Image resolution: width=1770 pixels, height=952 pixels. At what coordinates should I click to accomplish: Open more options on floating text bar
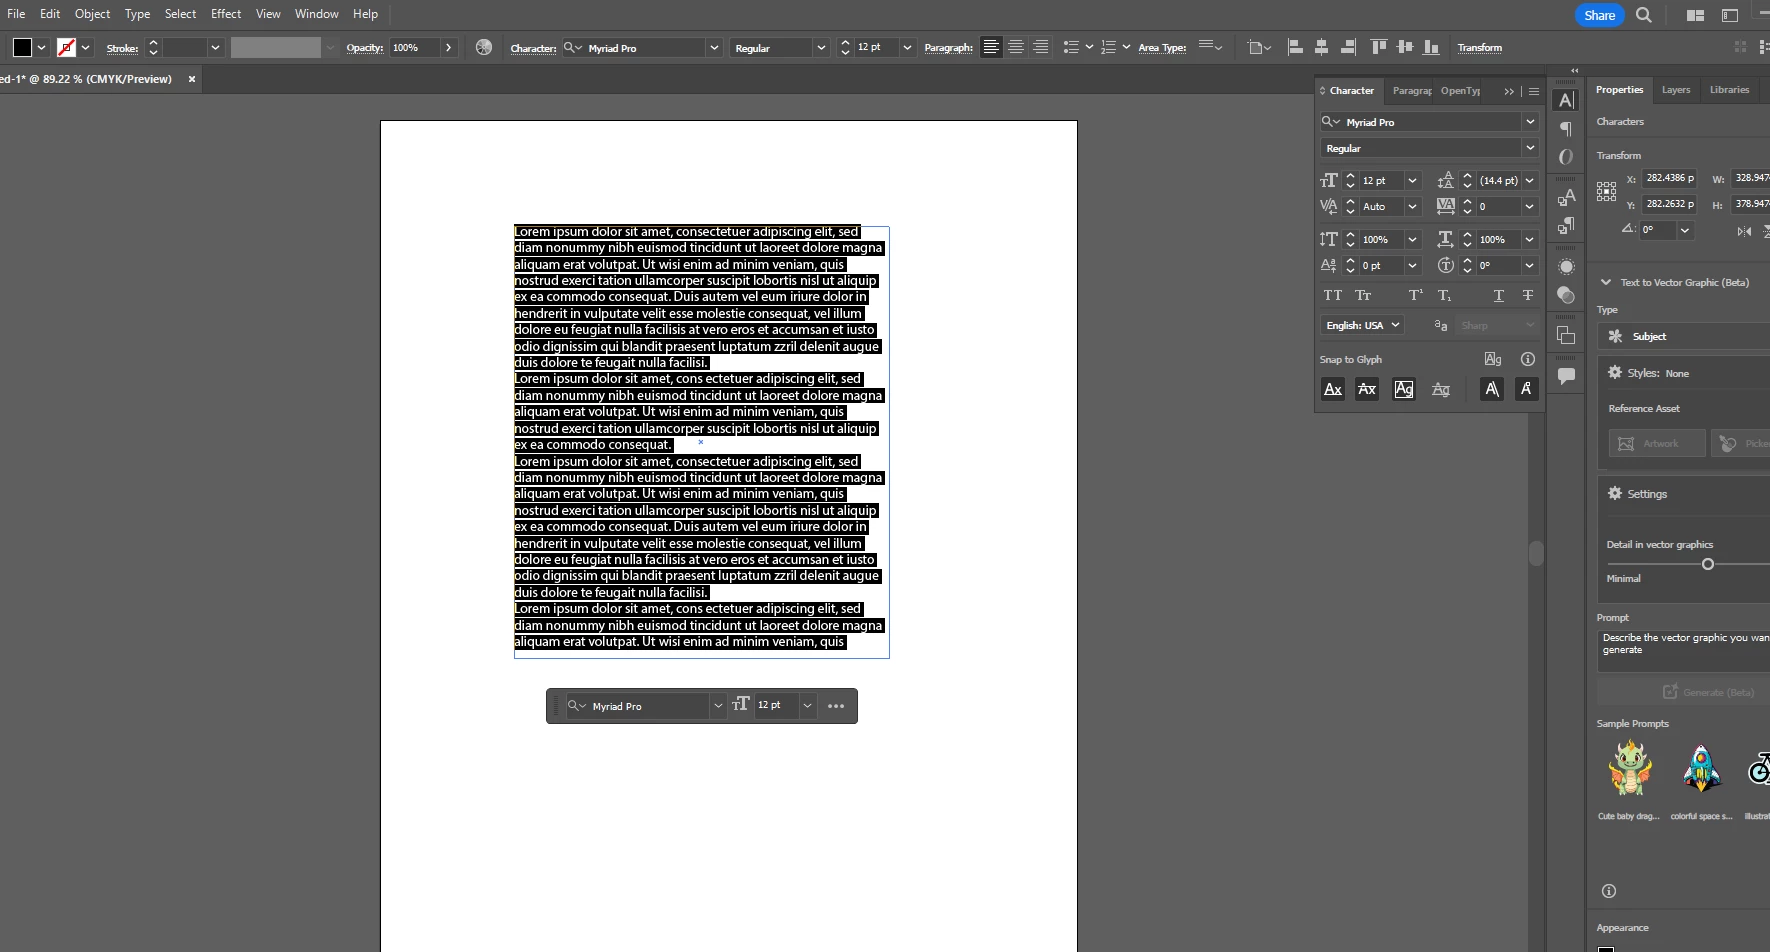pos(836,706)
